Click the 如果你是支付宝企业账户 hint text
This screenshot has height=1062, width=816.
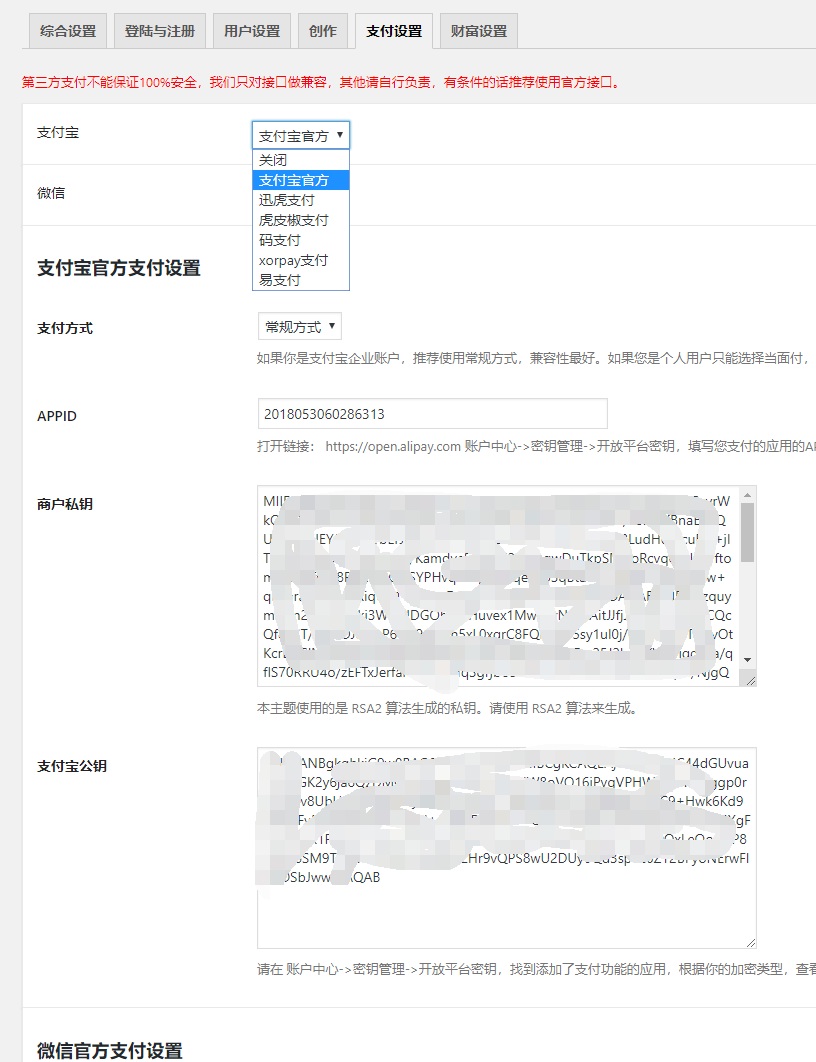535,358
